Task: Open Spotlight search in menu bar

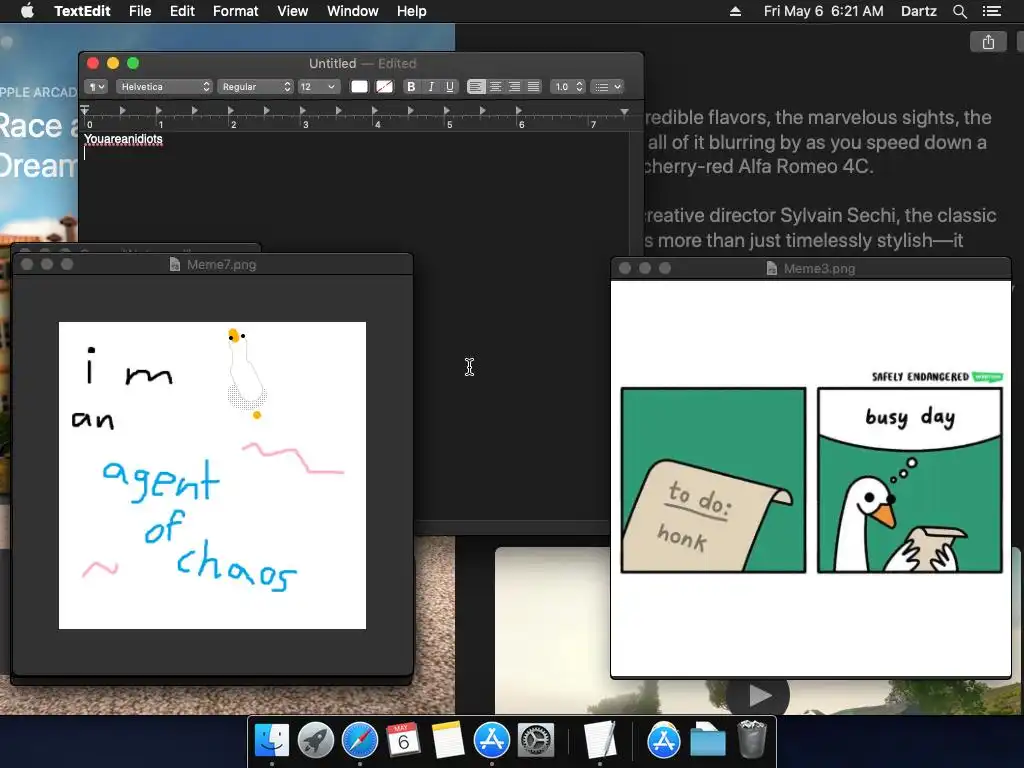Action: click(959, 11)
